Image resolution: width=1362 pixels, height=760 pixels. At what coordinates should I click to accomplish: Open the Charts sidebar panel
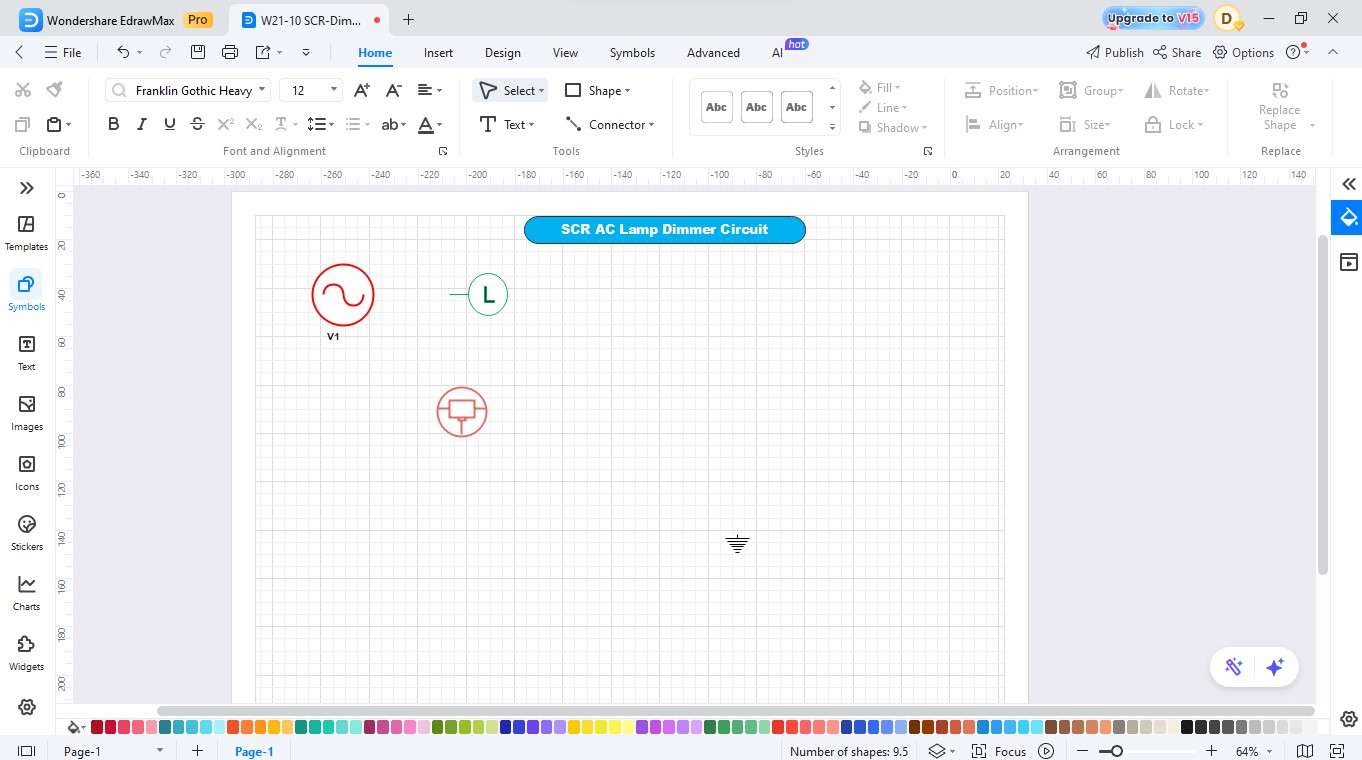point(26,593)
